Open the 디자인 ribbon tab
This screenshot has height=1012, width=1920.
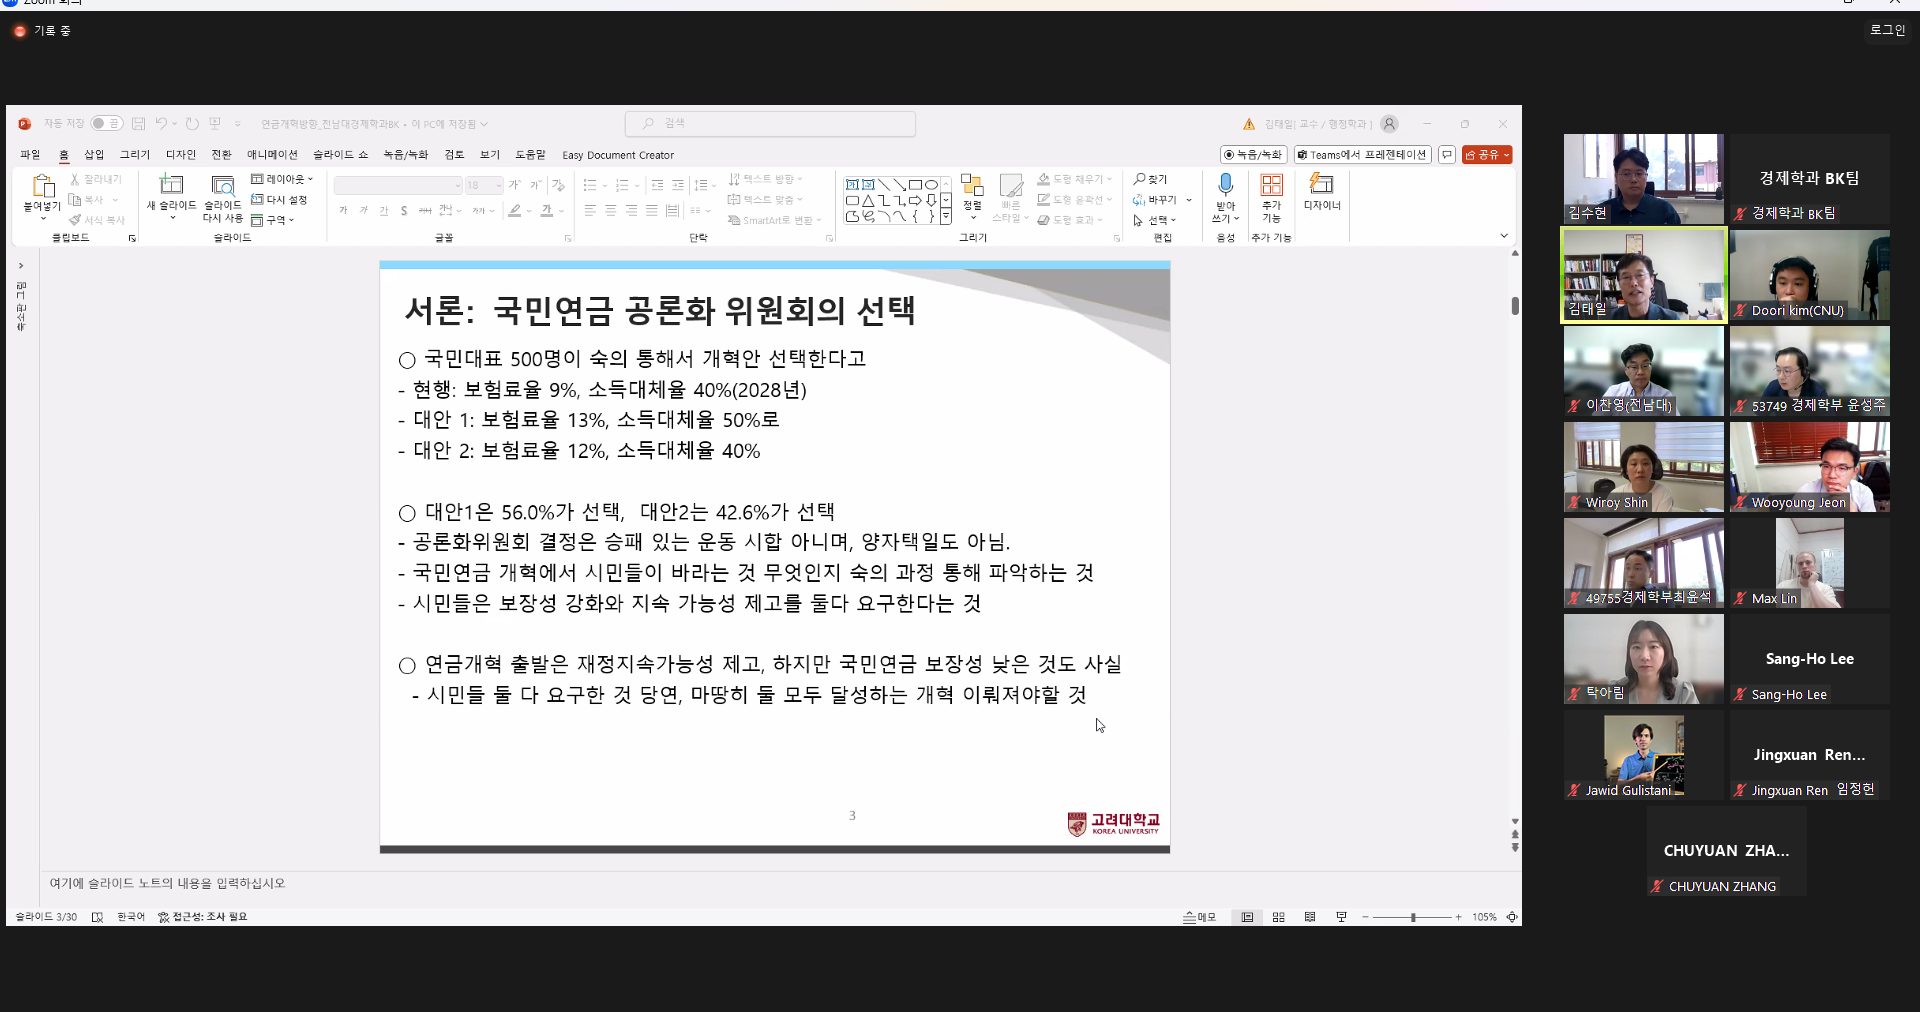[x=181, y=155]
